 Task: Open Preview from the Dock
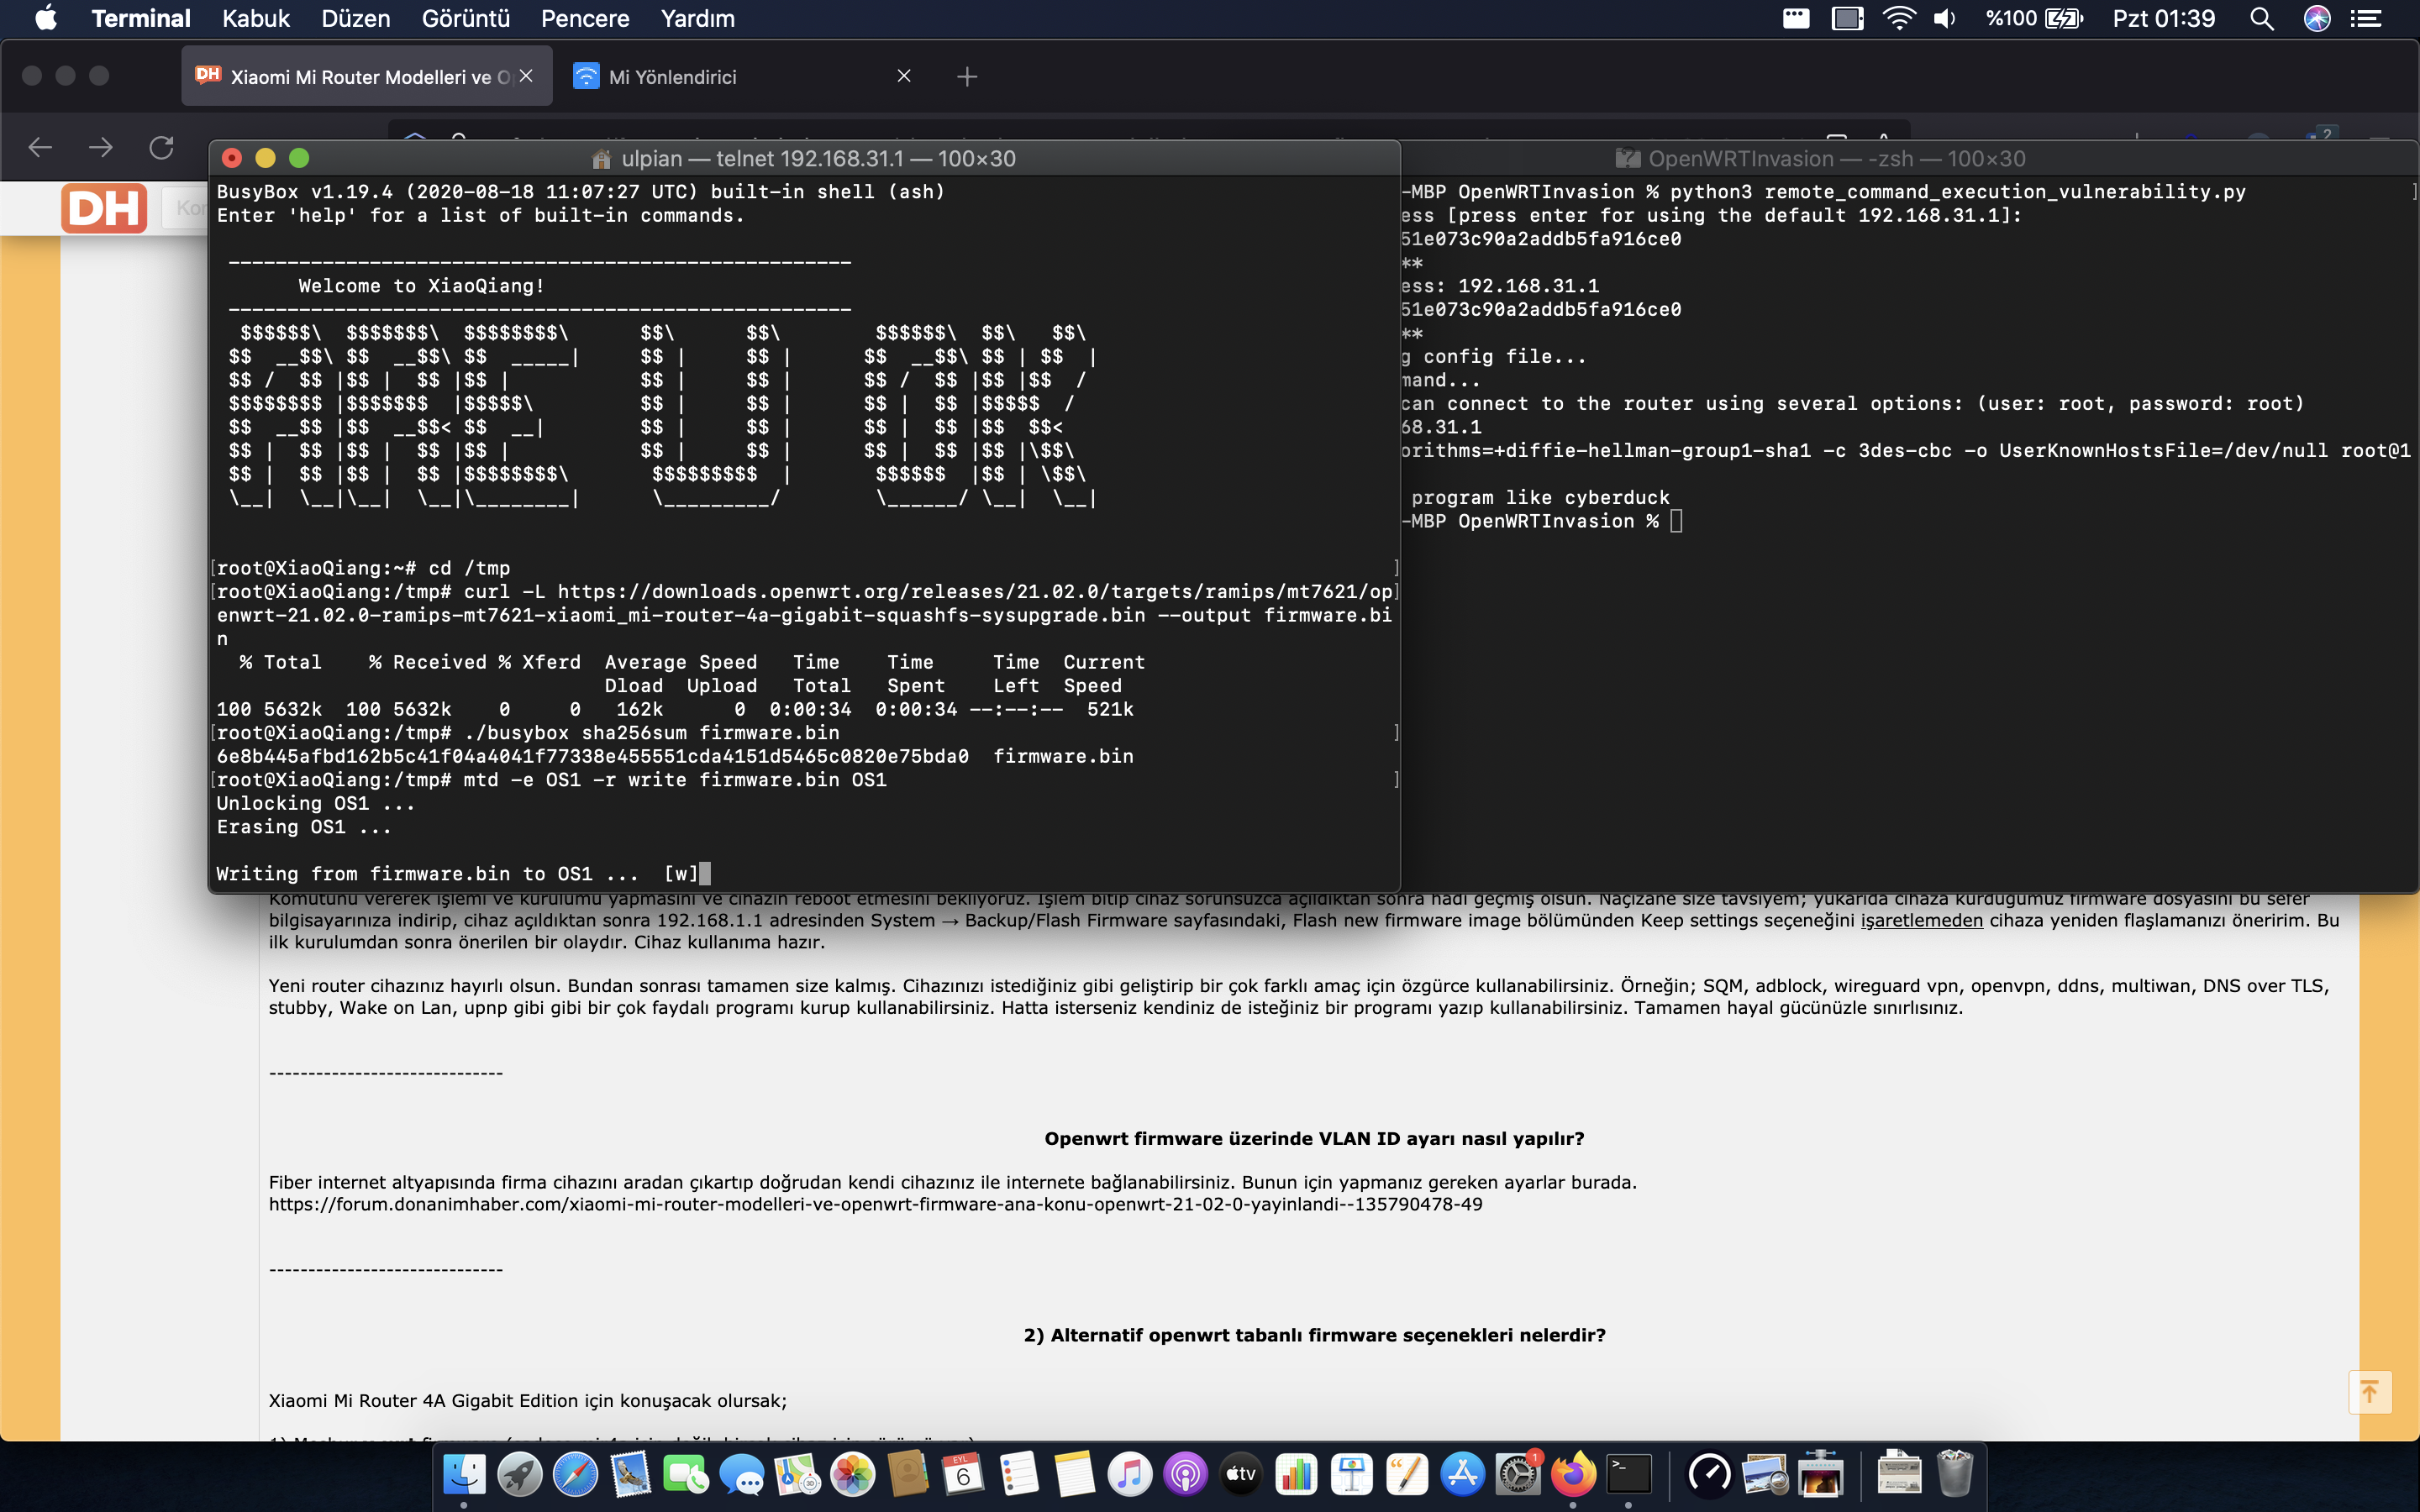coord(1765,1474)
